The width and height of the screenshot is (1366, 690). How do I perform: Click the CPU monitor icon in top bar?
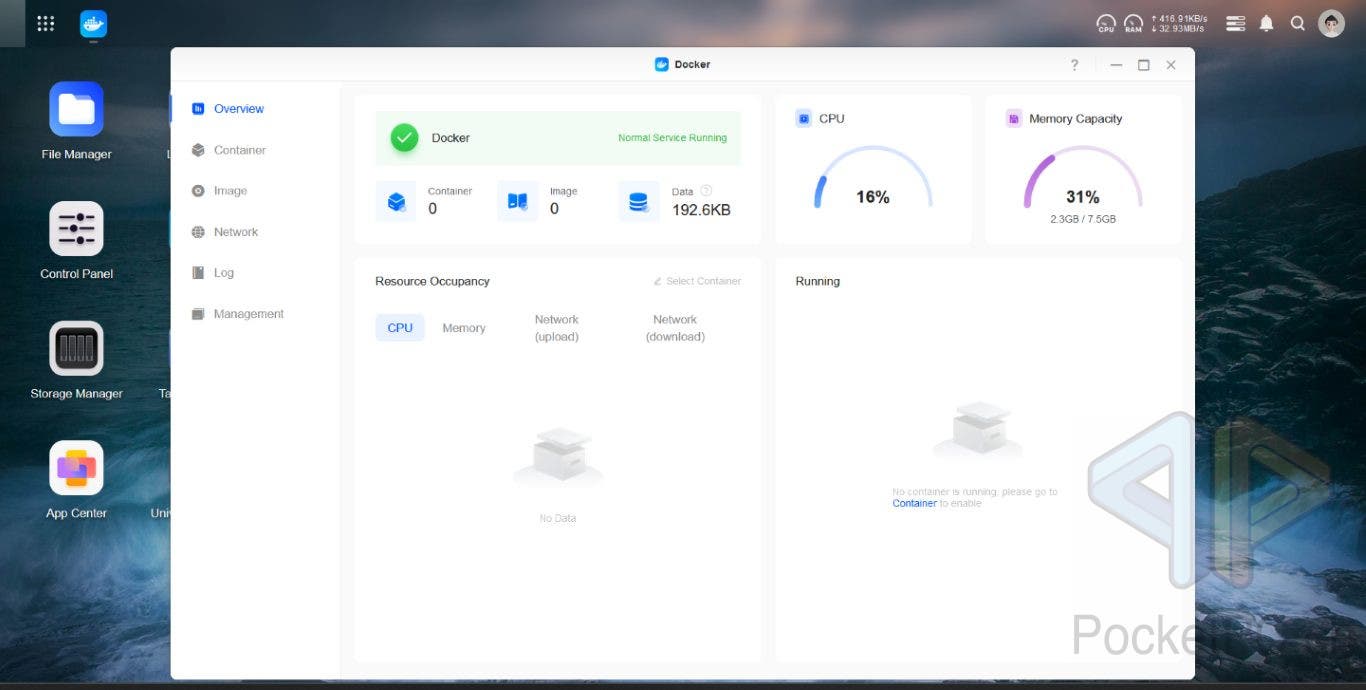coord(1106,23)
